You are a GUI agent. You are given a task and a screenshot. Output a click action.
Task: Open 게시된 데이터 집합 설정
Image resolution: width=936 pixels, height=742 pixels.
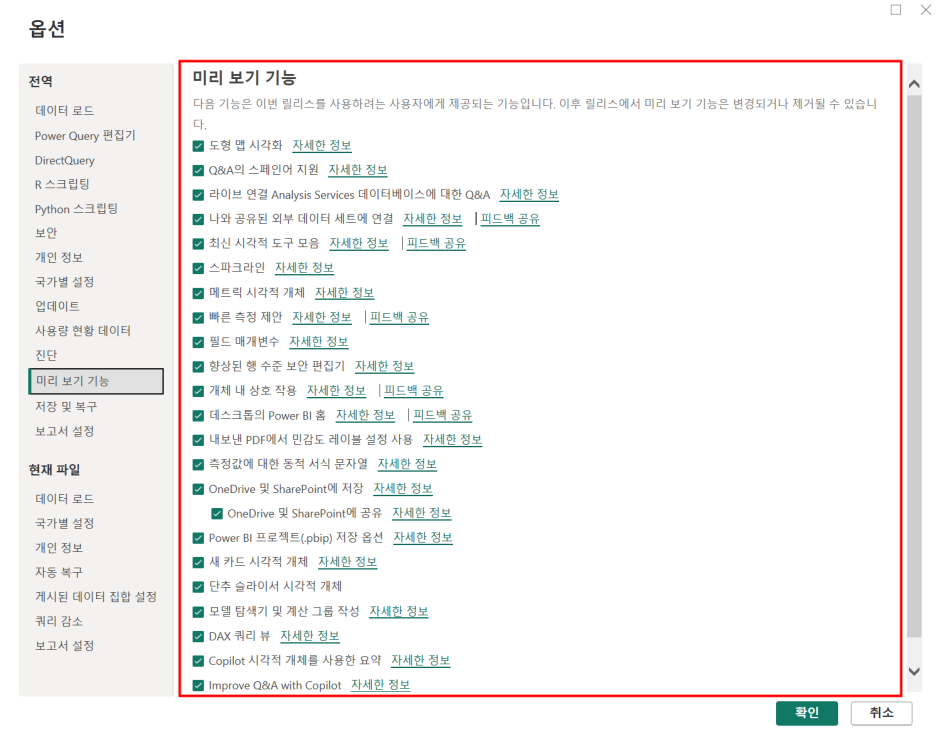(96, 596)
